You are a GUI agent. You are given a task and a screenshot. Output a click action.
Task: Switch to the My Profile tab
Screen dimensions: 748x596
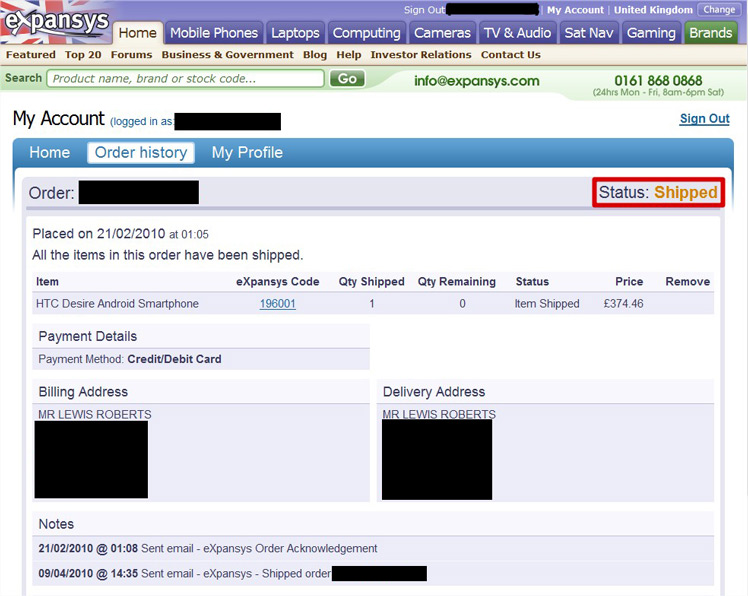click(247, 153)
